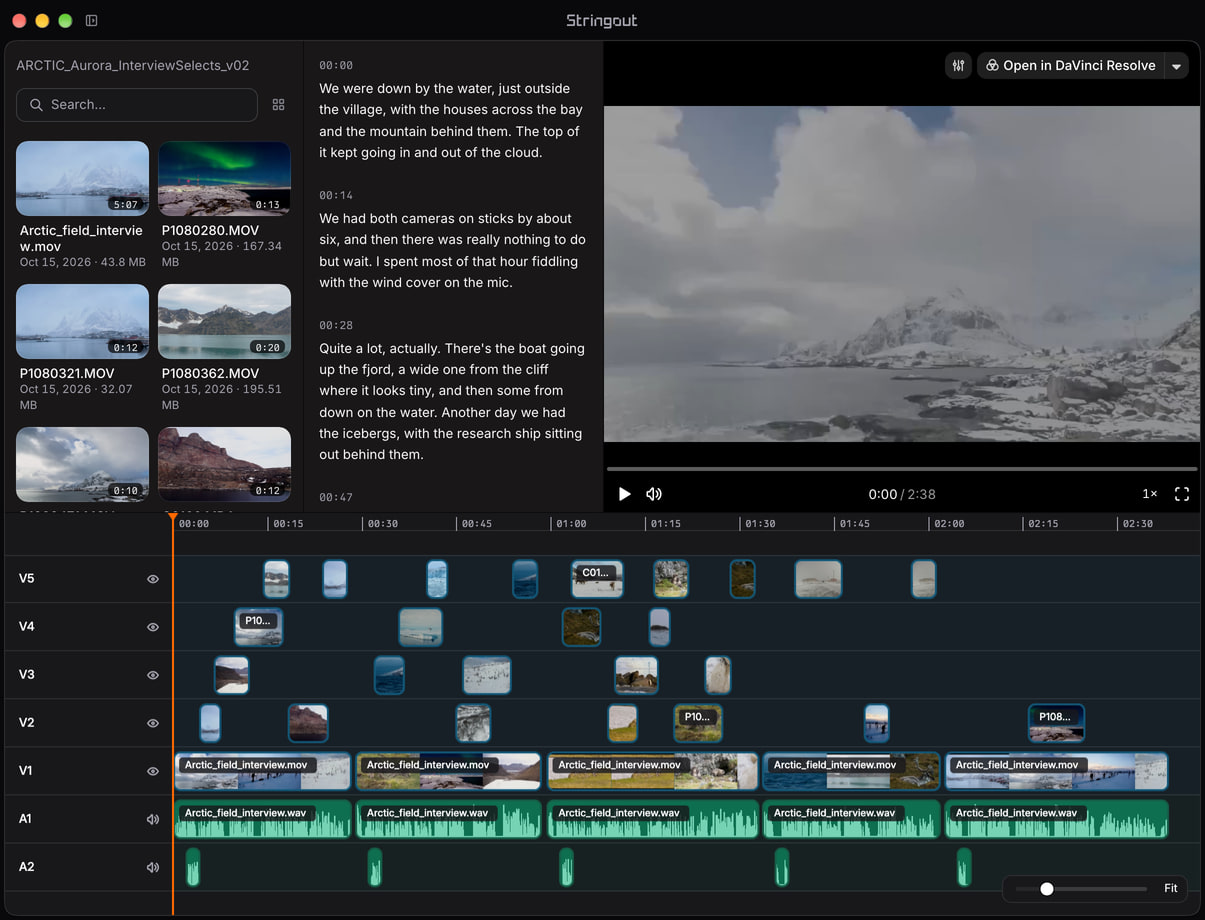Click the Fit zoom button

pyautogui.click(x=1170, y=888)
